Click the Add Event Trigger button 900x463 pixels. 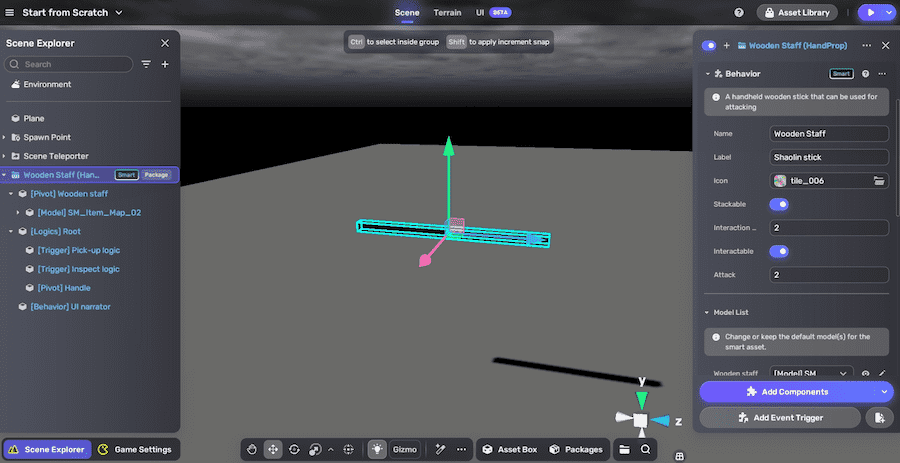pyautogui.click(x=781, y=417)
